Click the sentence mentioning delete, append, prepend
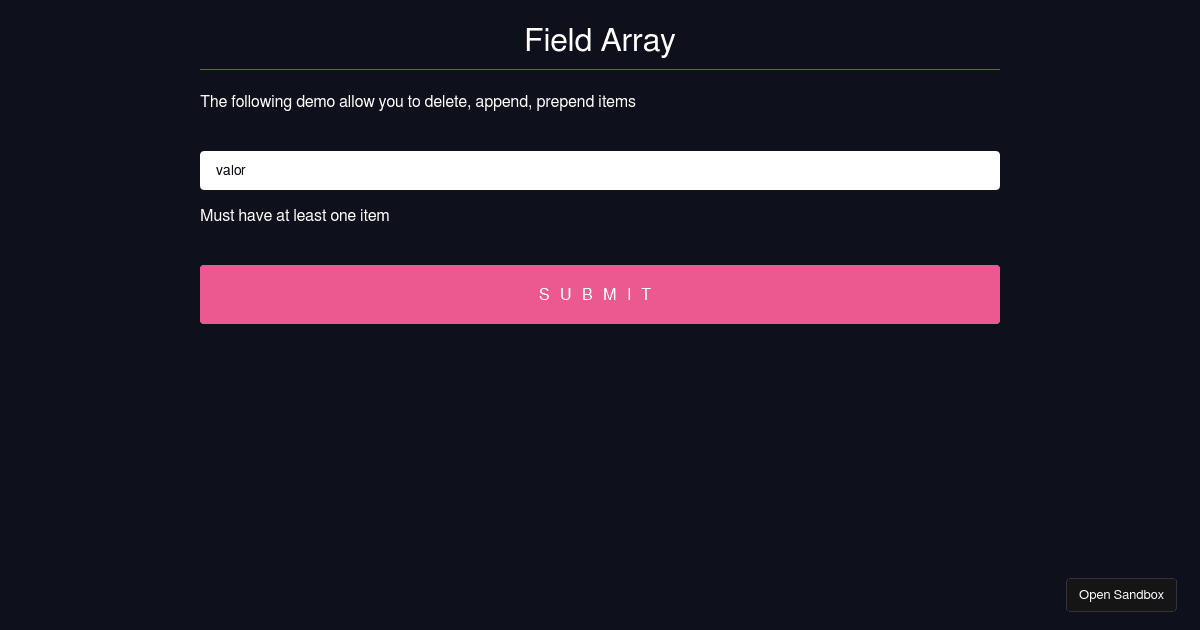 pyautogui.click(x=418, y=101)
